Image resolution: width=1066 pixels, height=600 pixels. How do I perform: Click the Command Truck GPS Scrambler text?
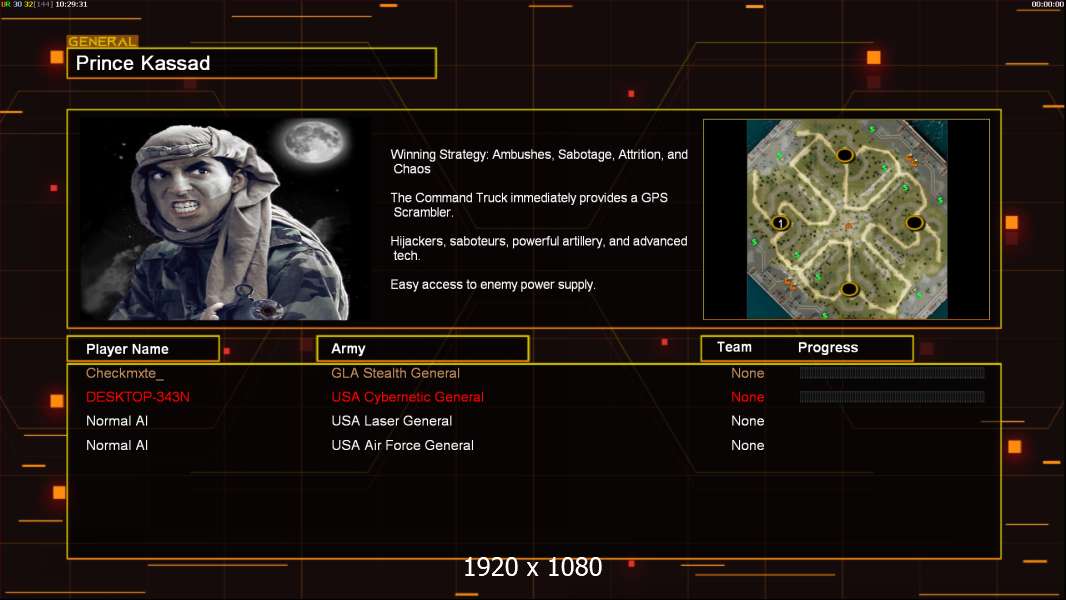pos(529,205)
